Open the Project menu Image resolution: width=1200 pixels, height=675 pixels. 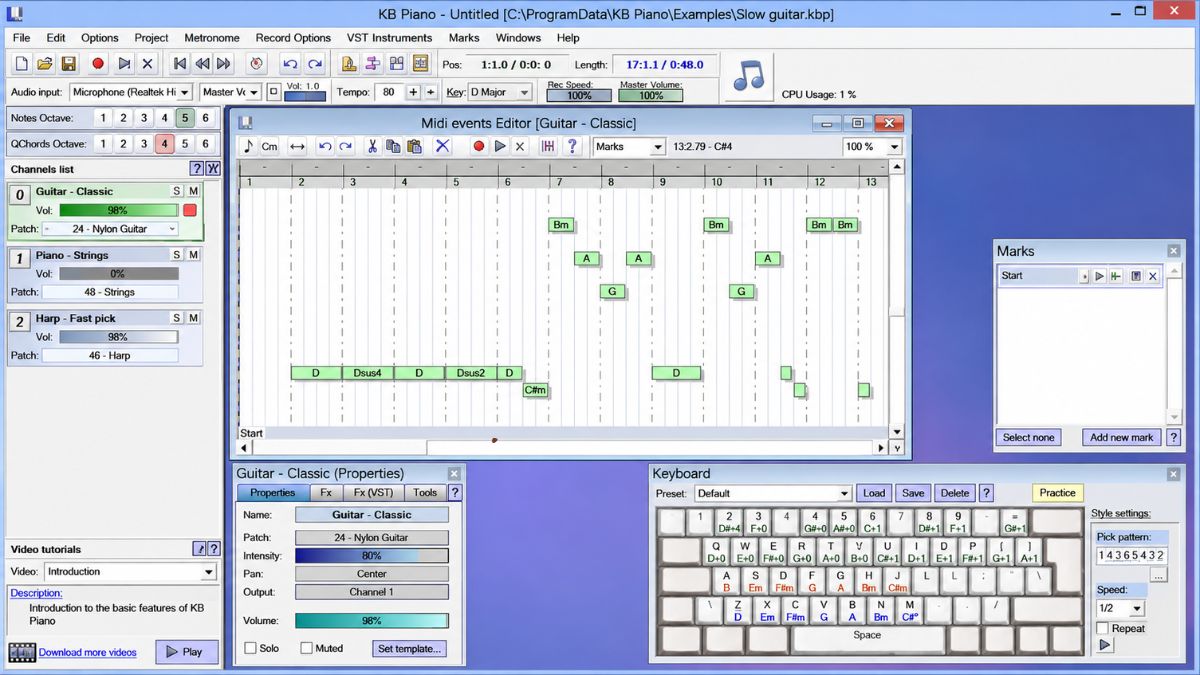point(152,38)
